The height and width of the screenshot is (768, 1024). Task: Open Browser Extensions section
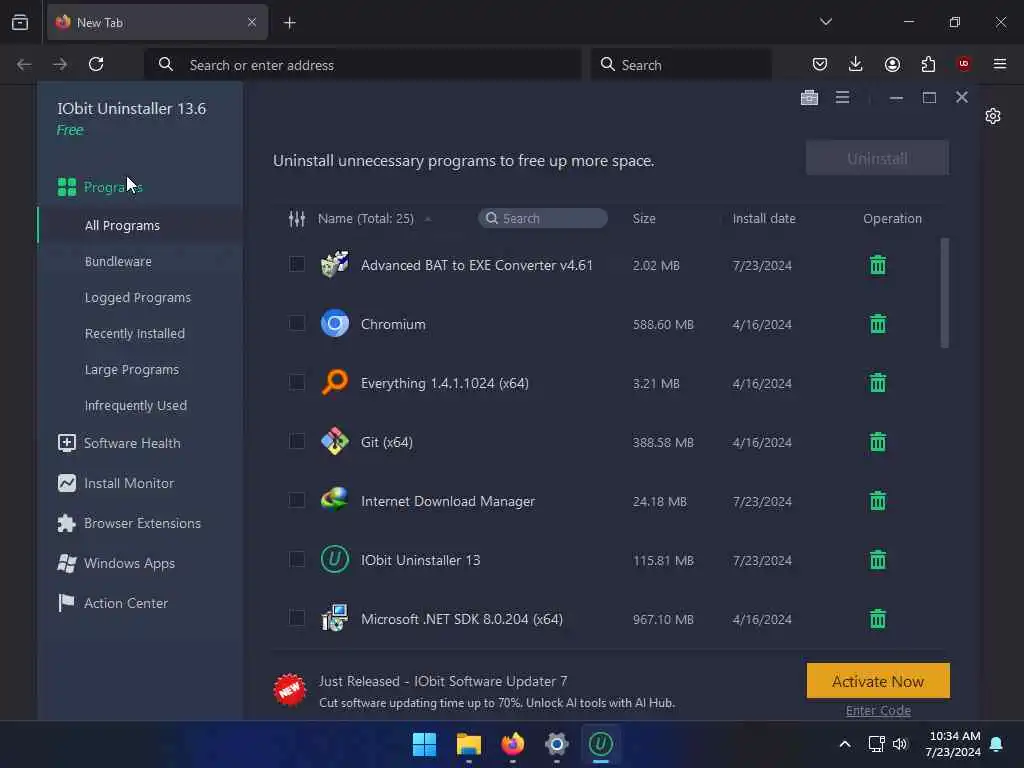(x=129, y=523)
